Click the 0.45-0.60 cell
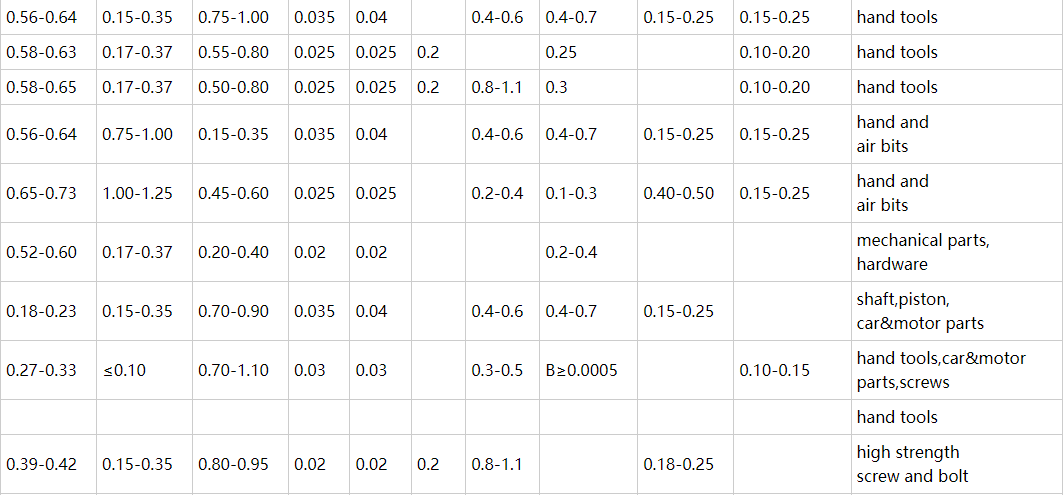Viewport: 1064px width, 495px height. [x=233, y=193]
